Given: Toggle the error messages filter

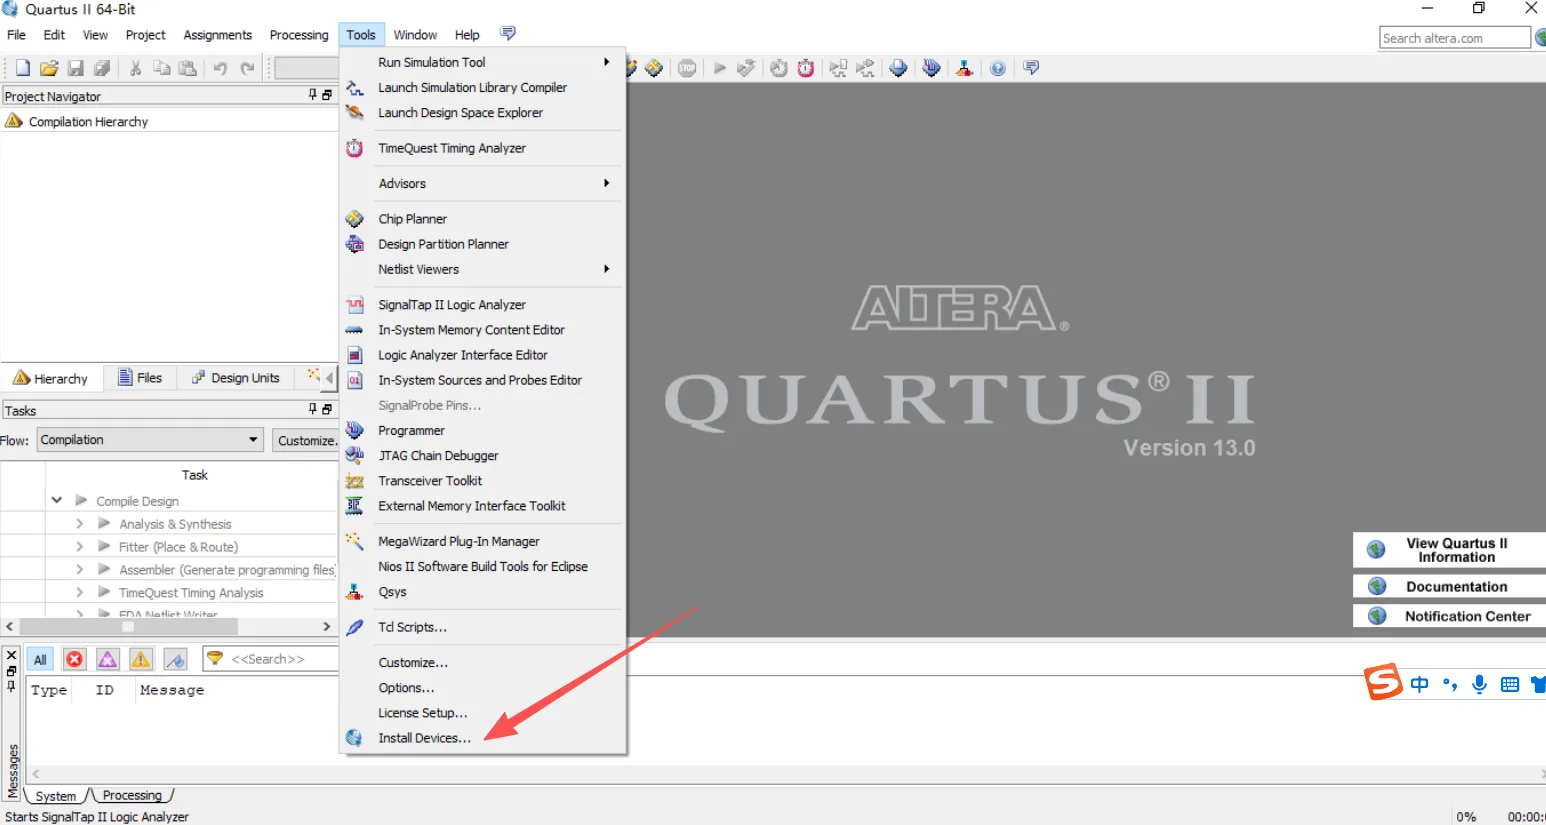Looking at the screenshot, I should point(74,659).
